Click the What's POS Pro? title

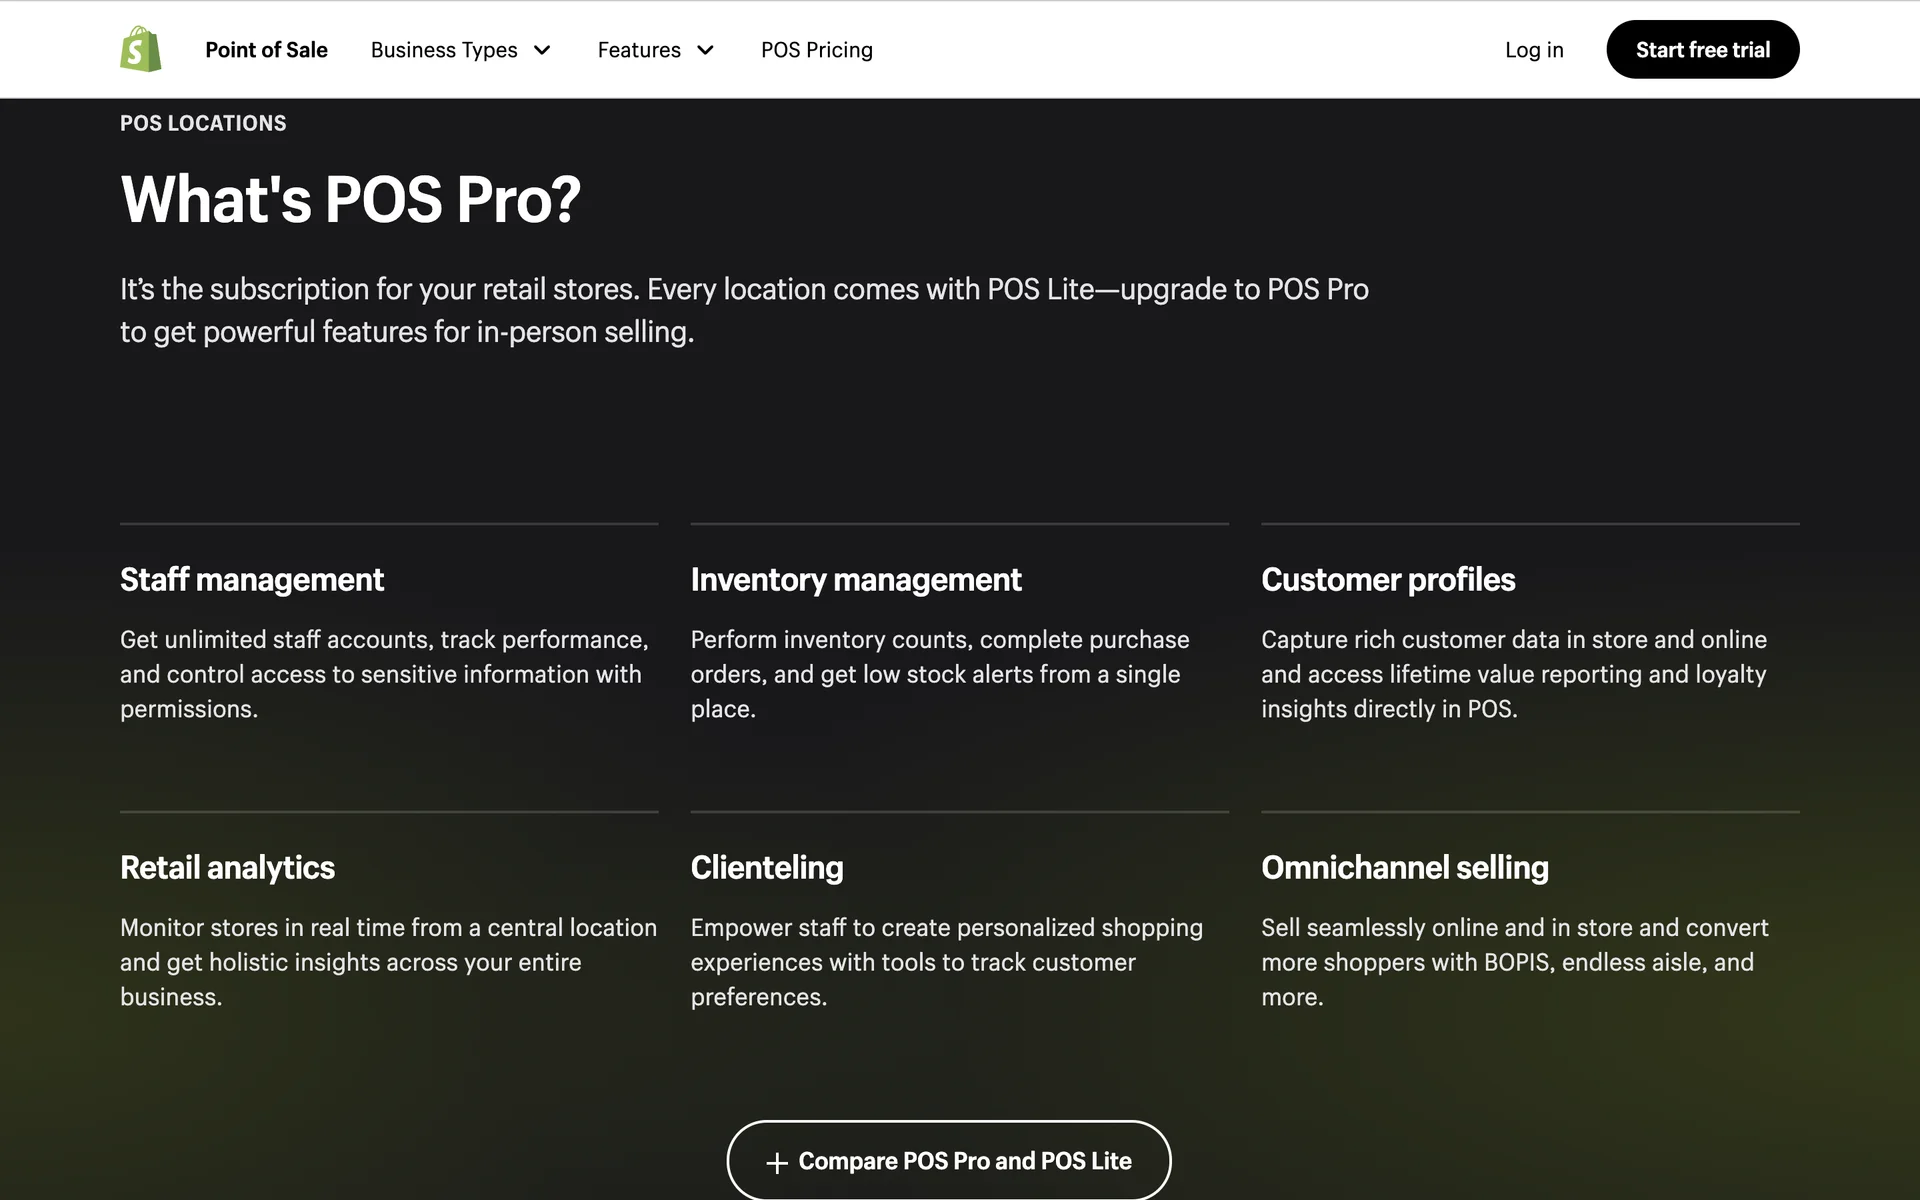pos(350,199)
